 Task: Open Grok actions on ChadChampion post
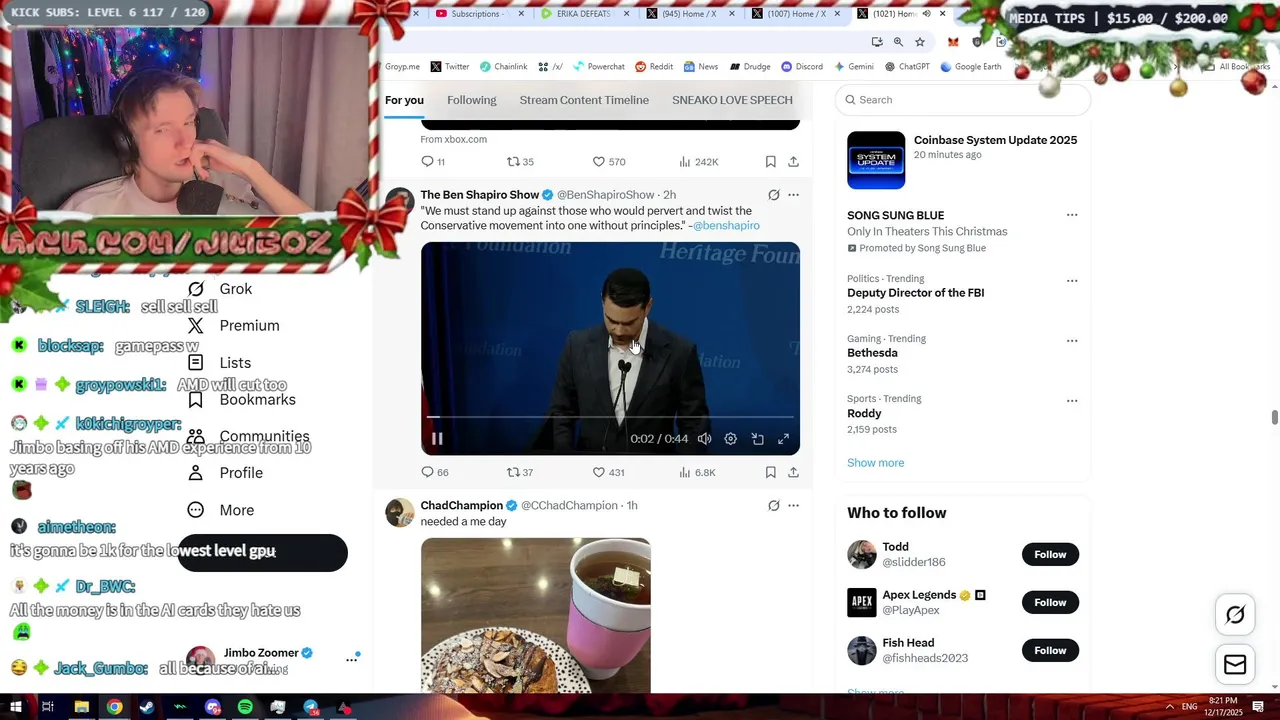773,506
